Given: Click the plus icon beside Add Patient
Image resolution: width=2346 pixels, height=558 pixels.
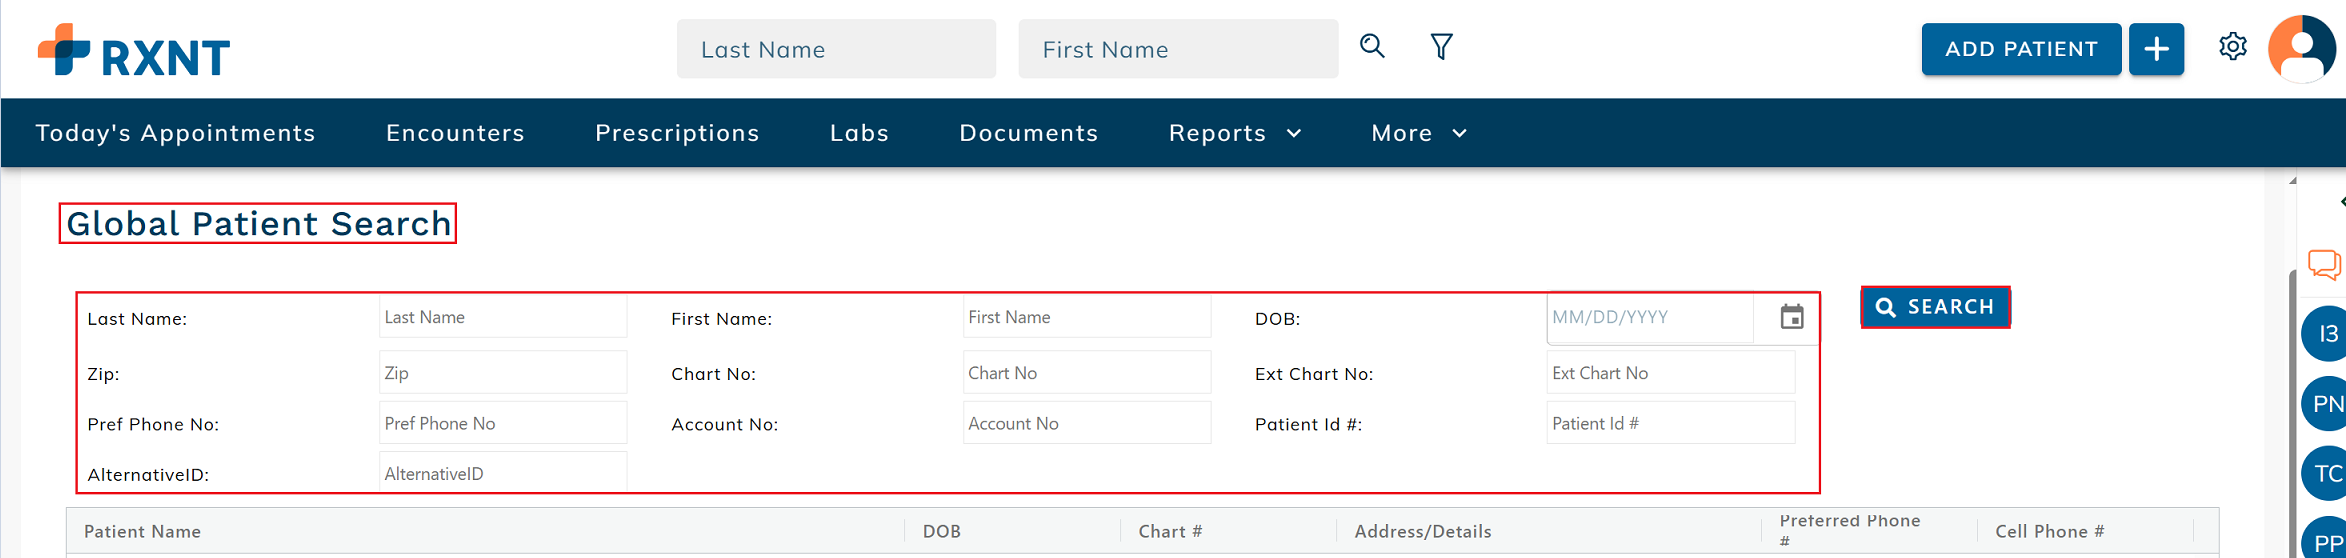Looking at the screenshot, I should click(2156, 49).
